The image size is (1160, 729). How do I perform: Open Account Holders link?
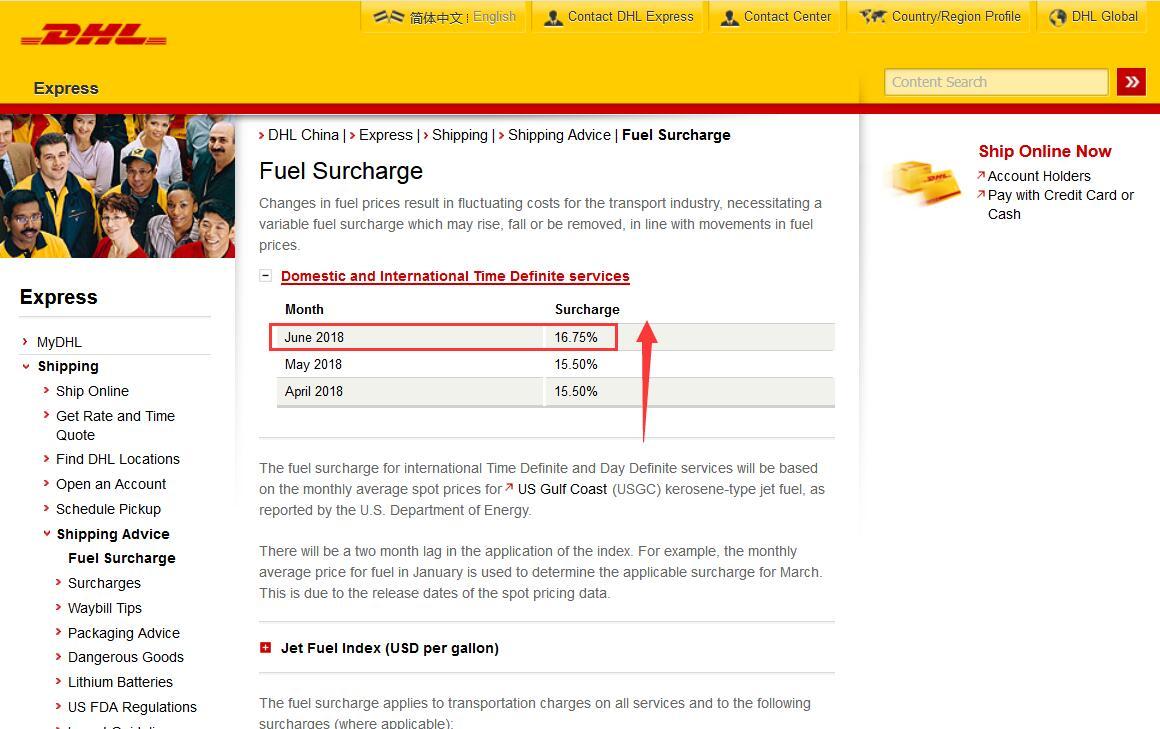[x=1039, y=176]
